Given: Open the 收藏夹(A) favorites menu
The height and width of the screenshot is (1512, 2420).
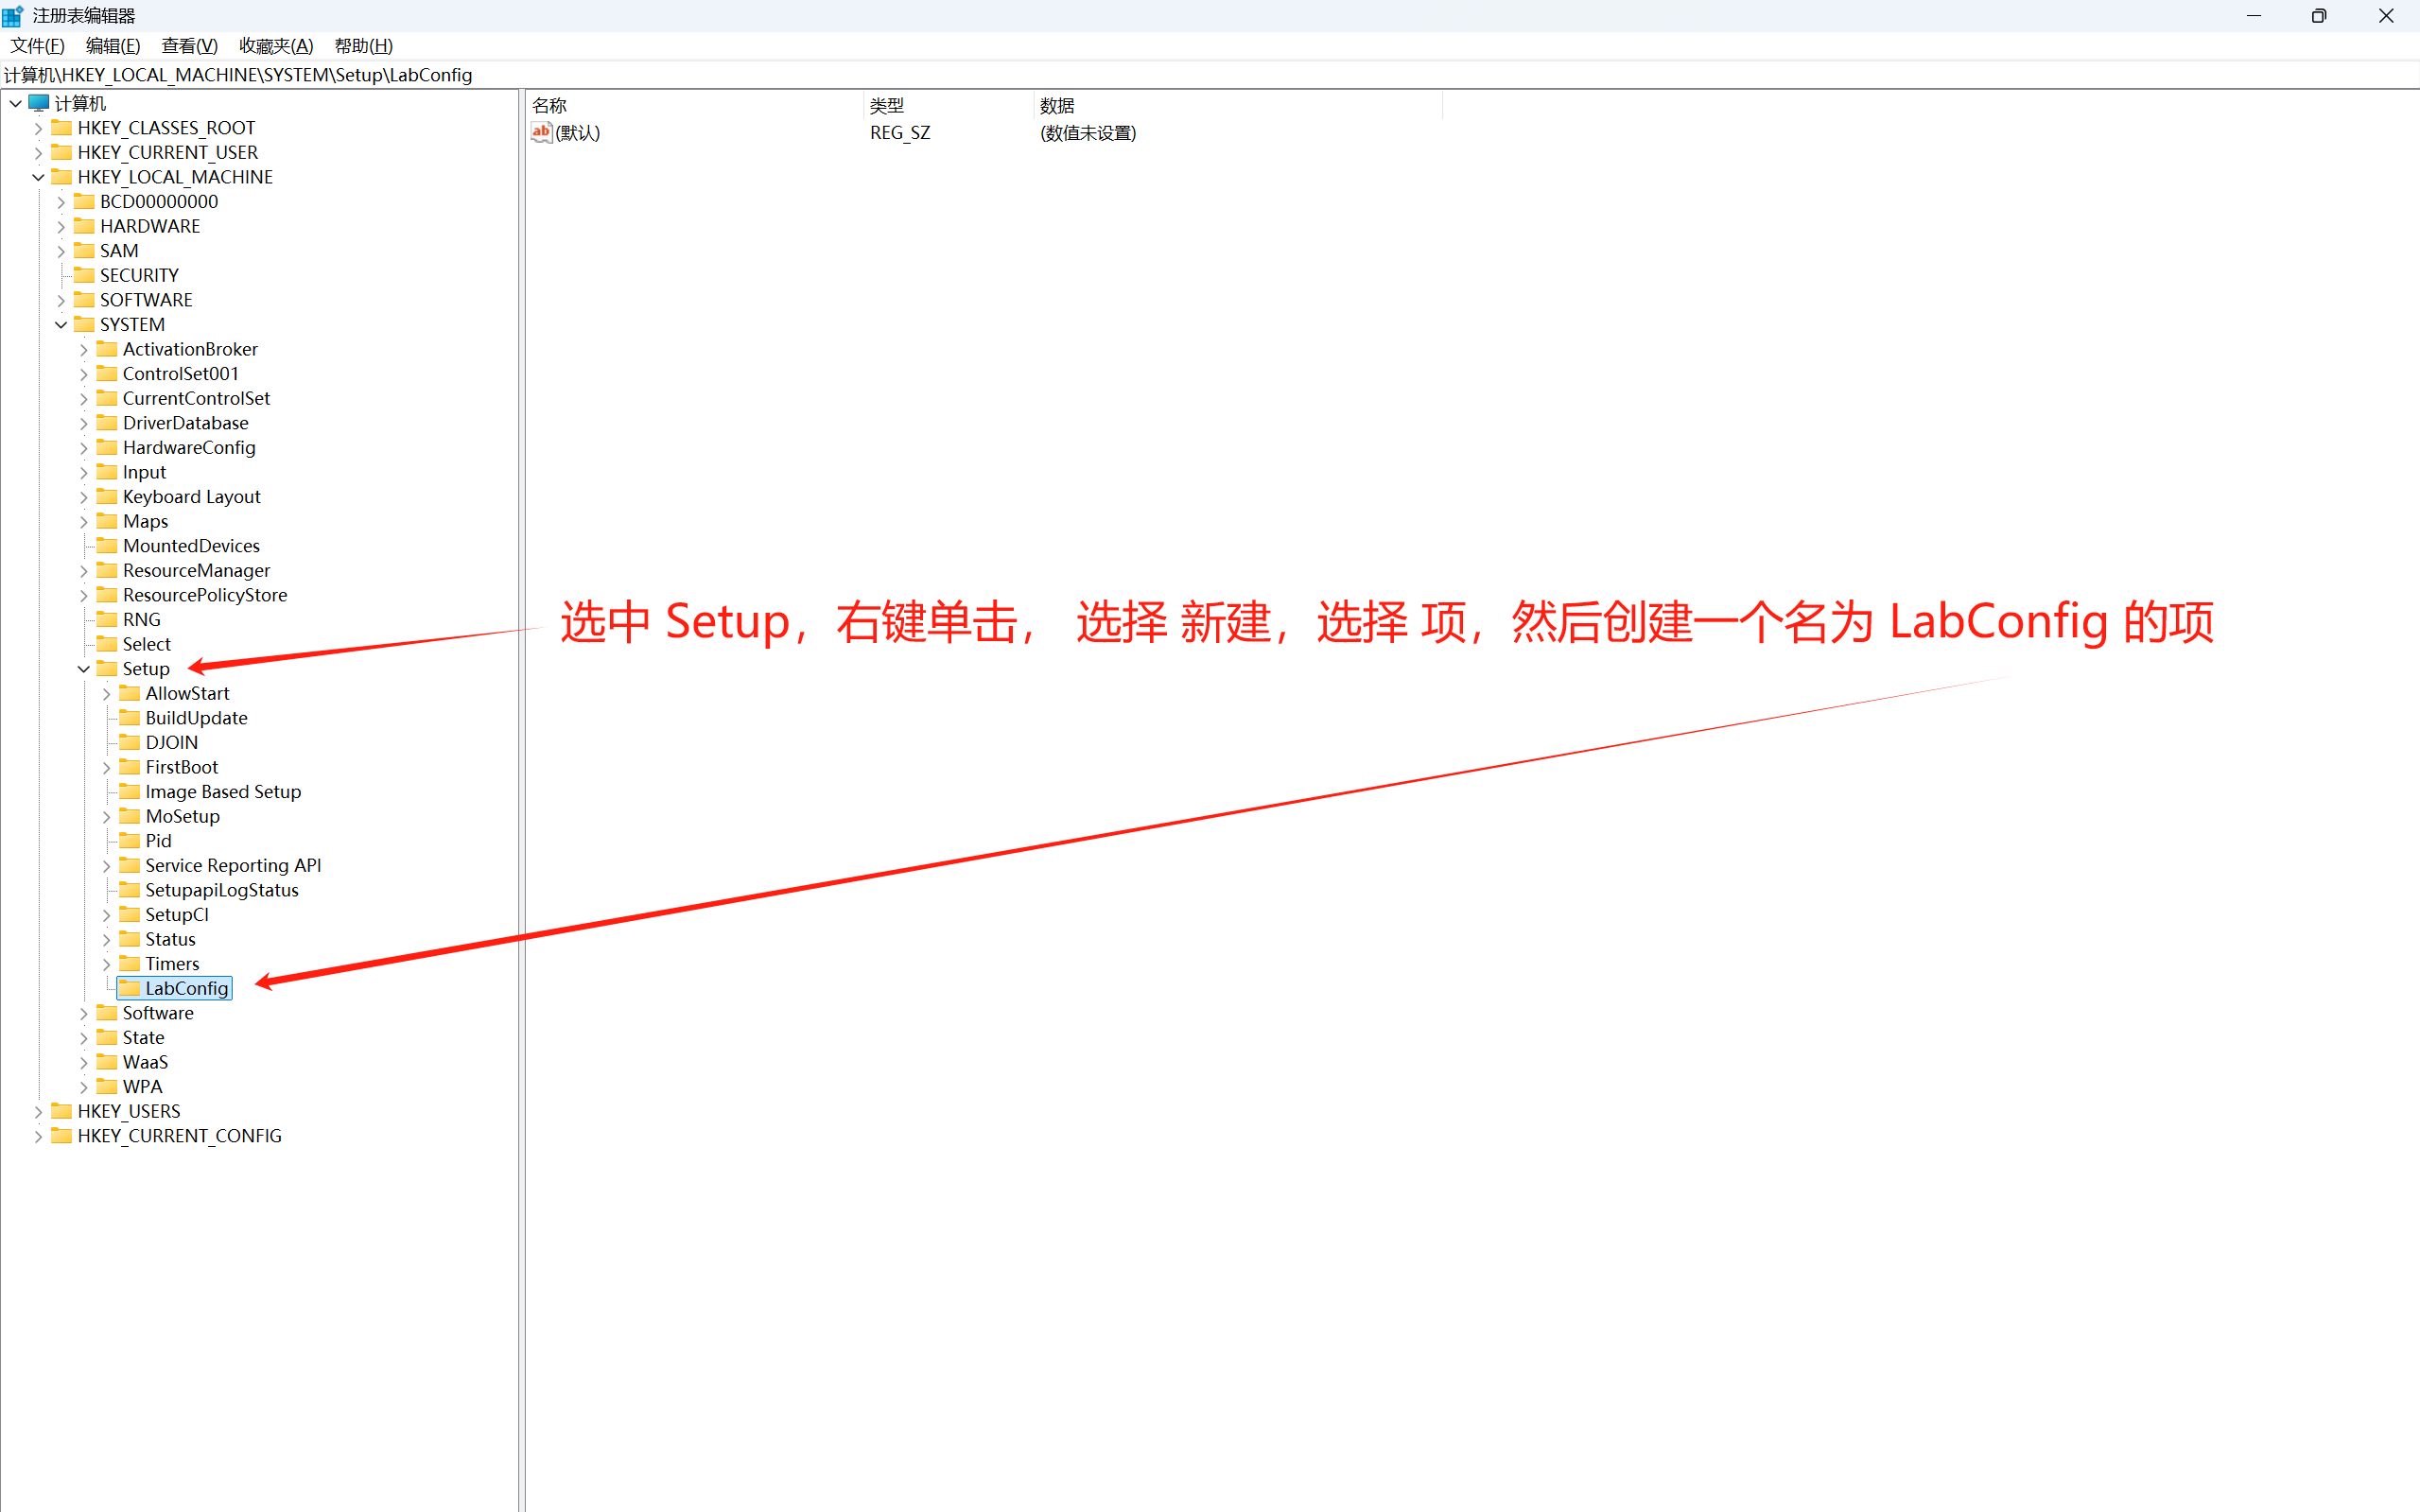Looking at the screenshot, I should 276,46.
